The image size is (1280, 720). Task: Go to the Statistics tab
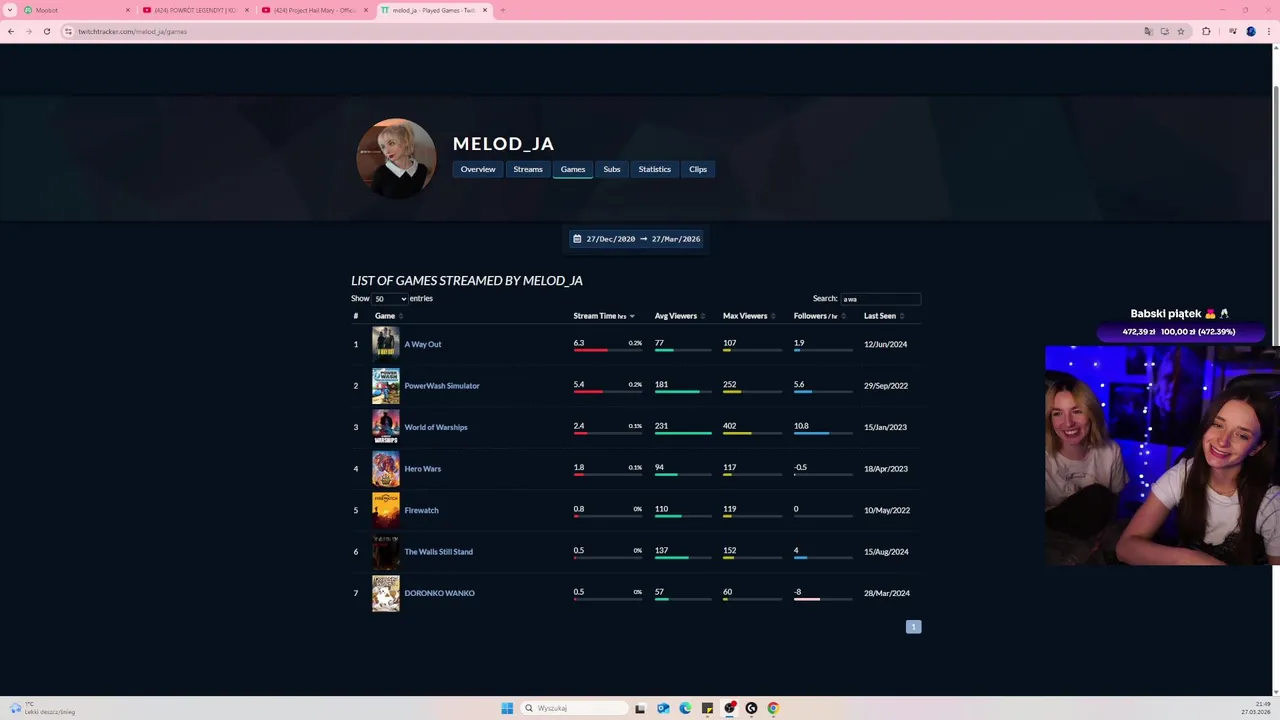pyautogui.click(x=655, y=169)
